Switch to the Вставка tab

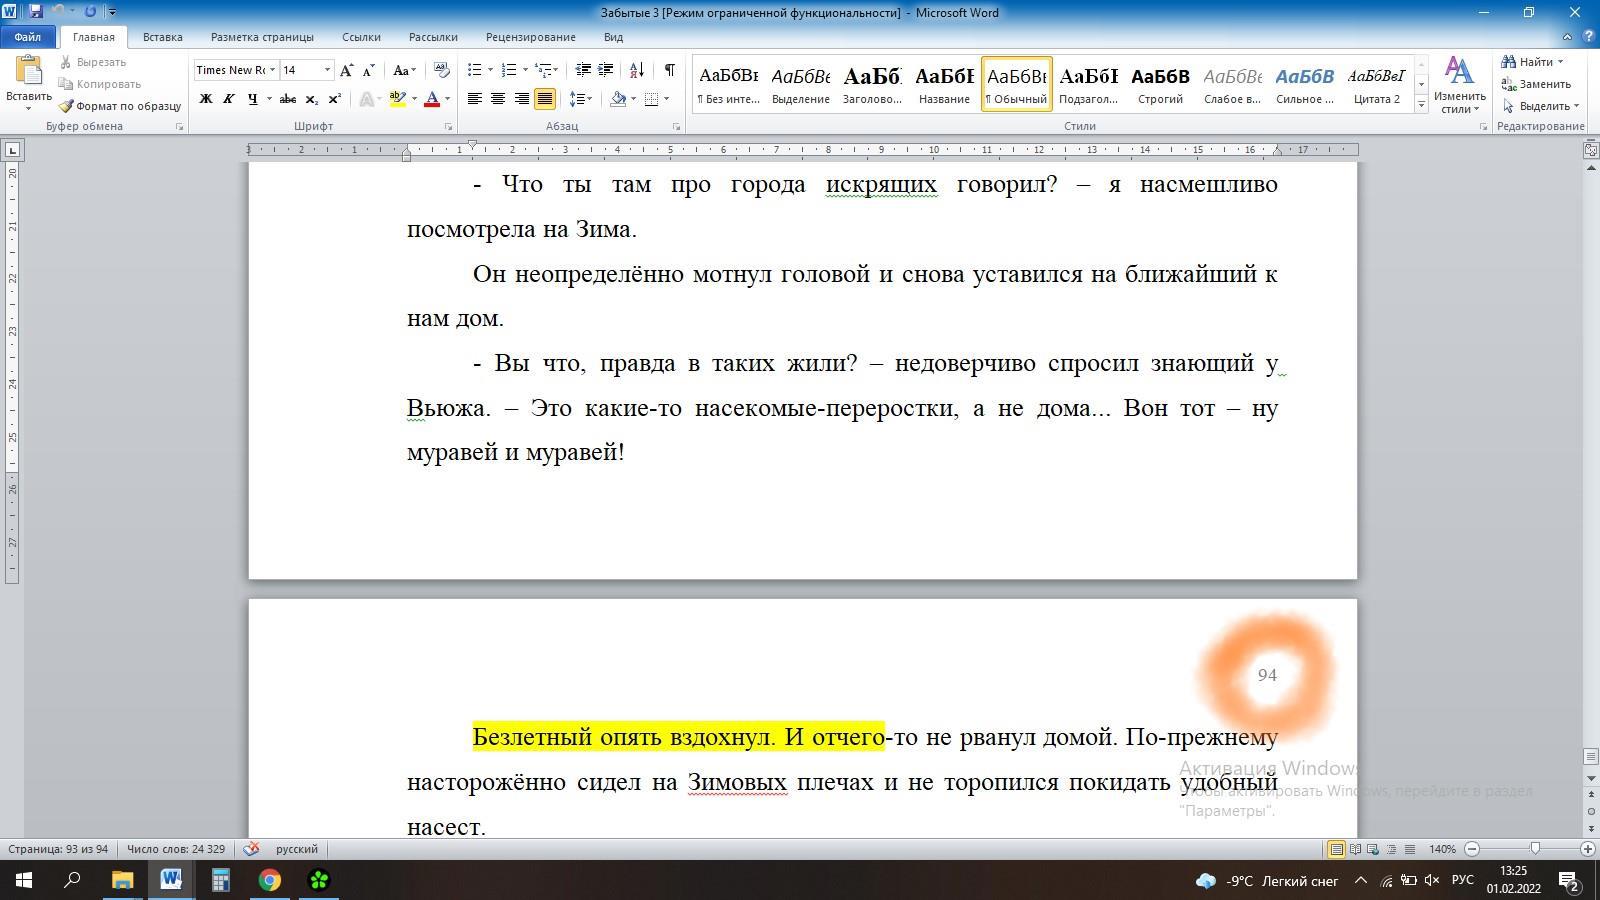(x=162, y=37)
